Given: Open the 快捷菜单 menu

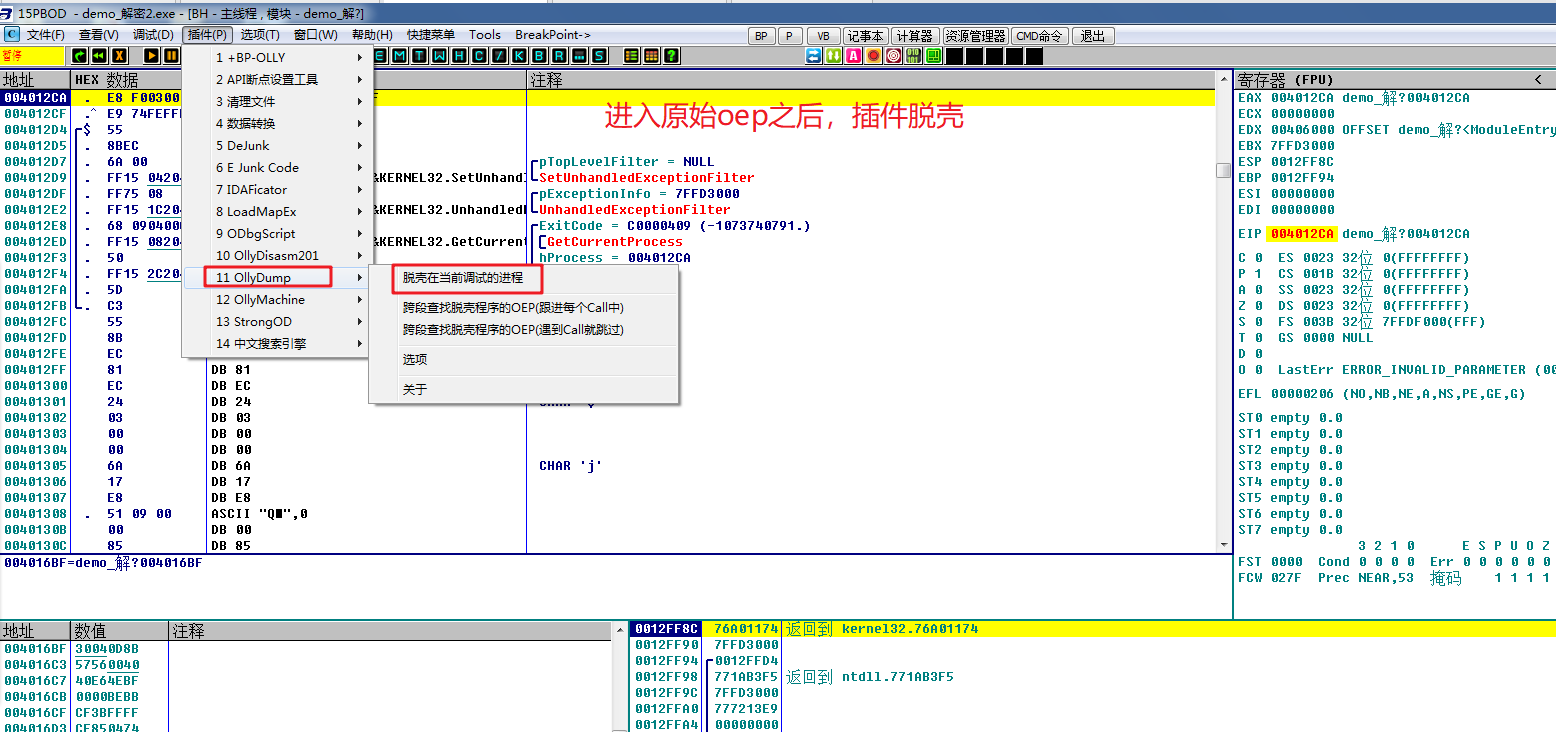Looking at the screenshot, I should click(x=430, y=35).
